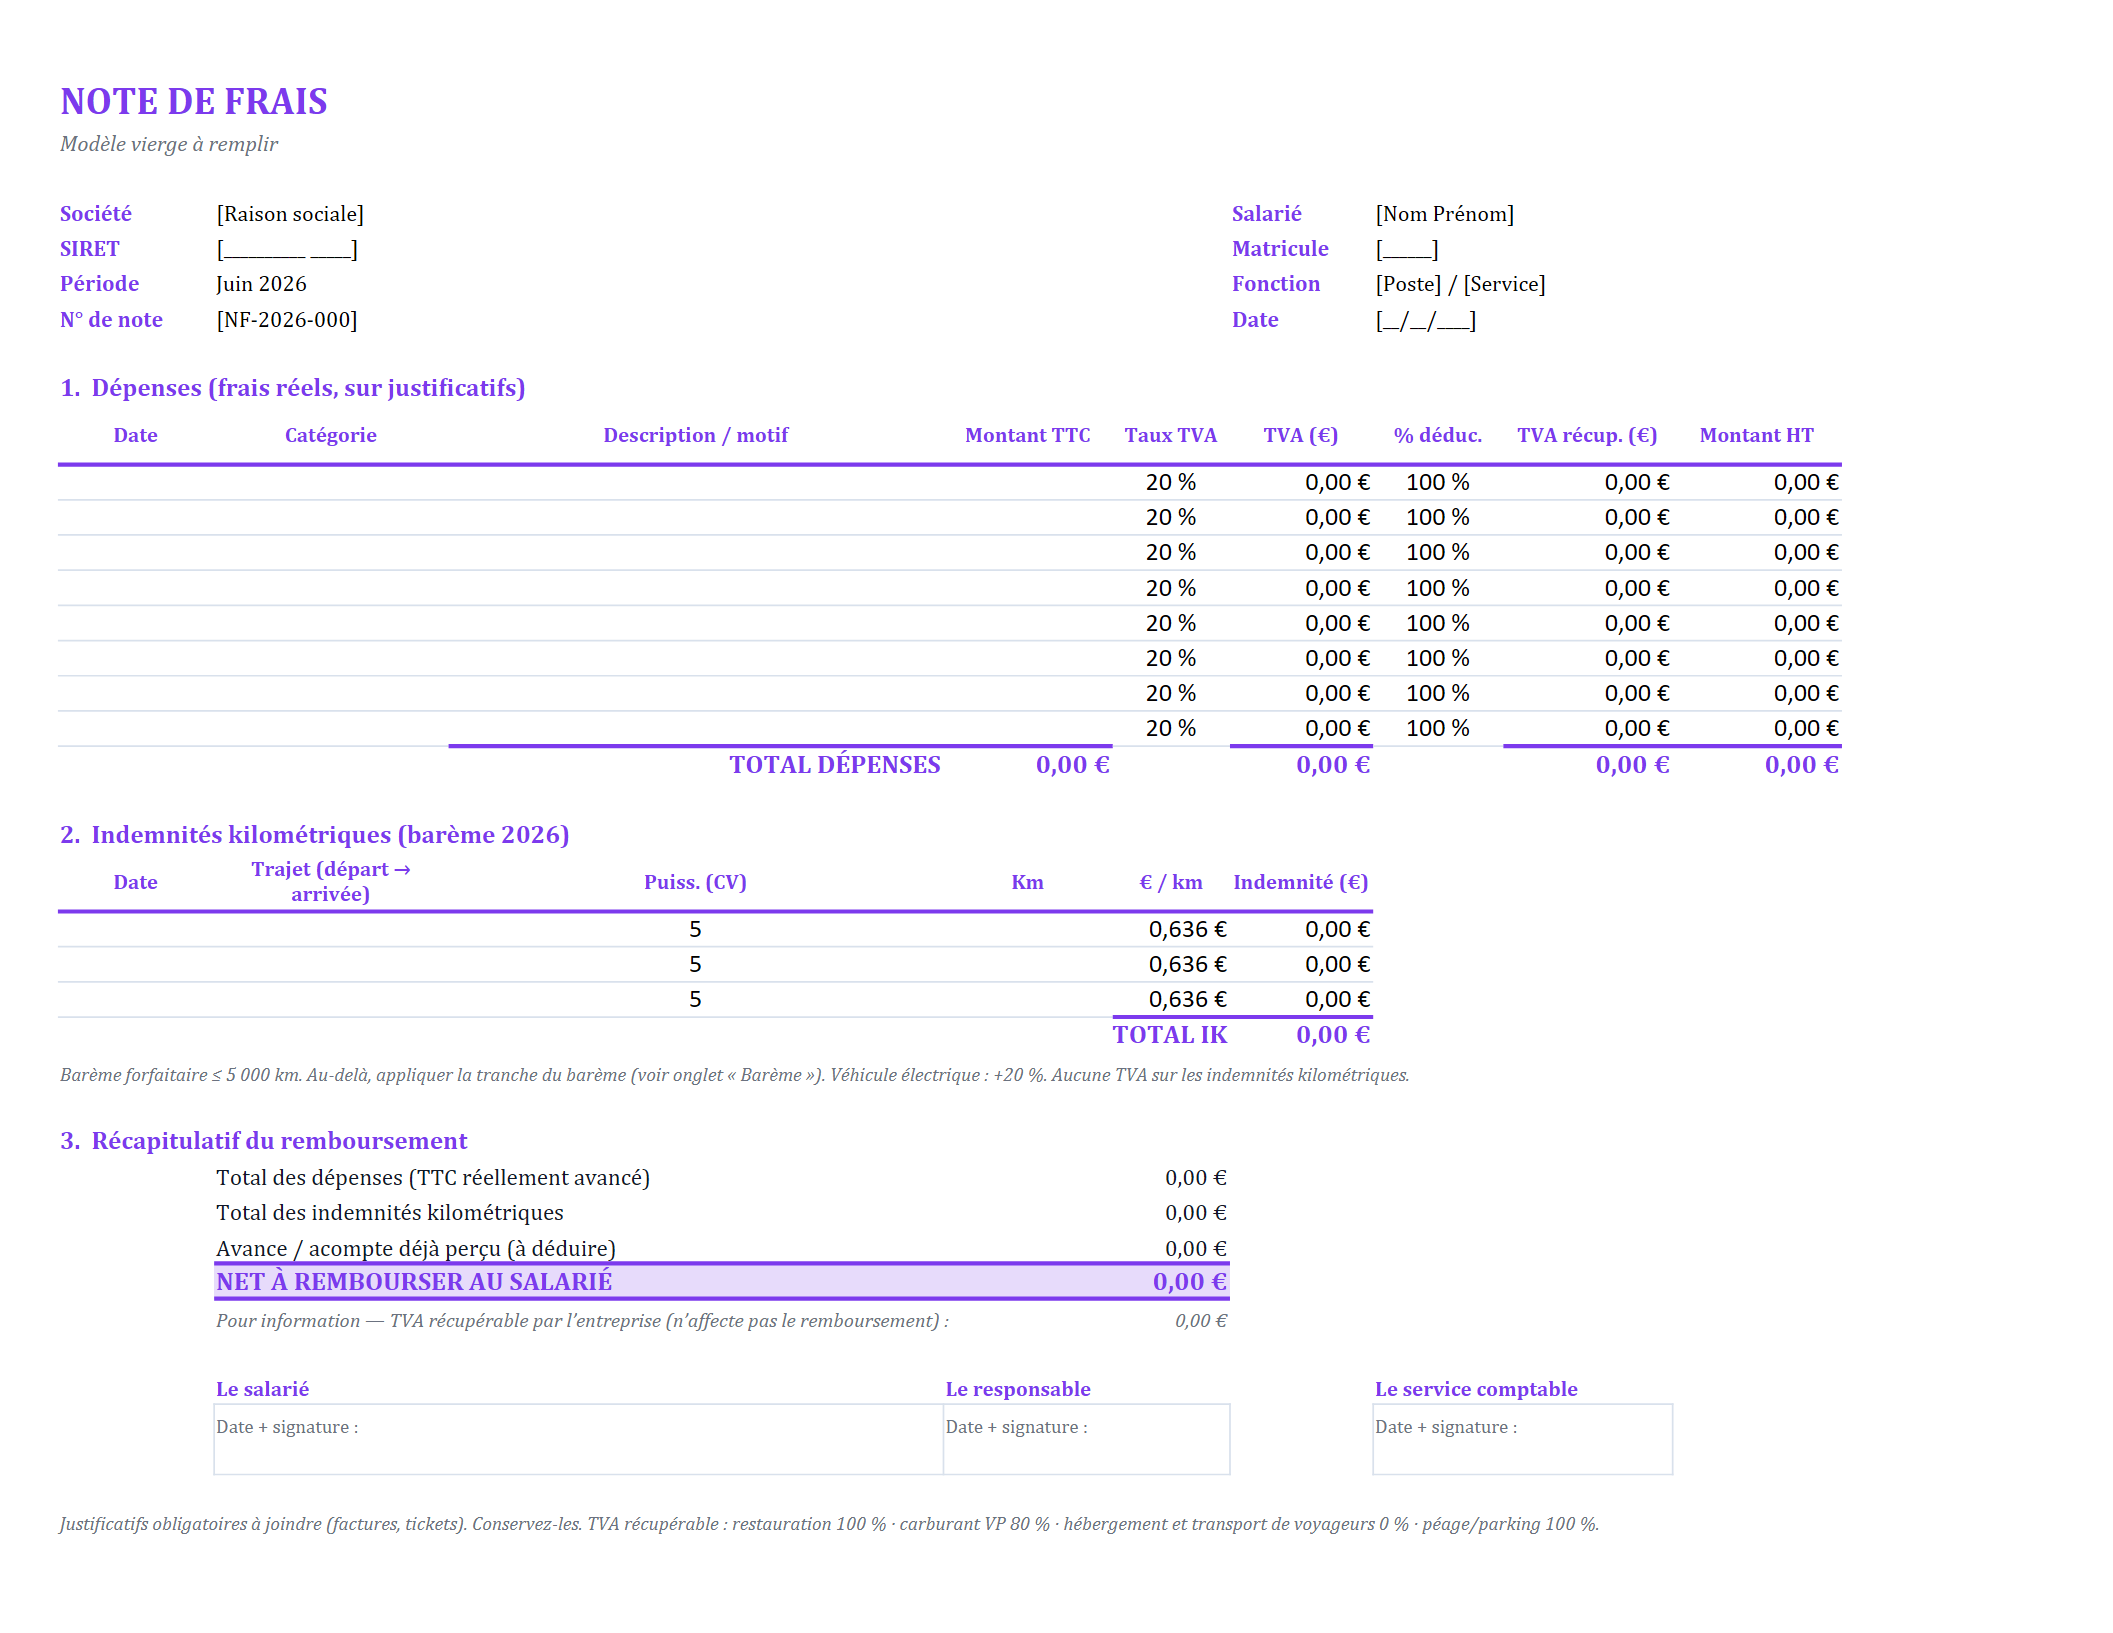The width and height of the screenshot is (2113, 1633).
Task: Click the NET À REMBOURSER amount 0,00 €
Action: pos(1190,1282)
